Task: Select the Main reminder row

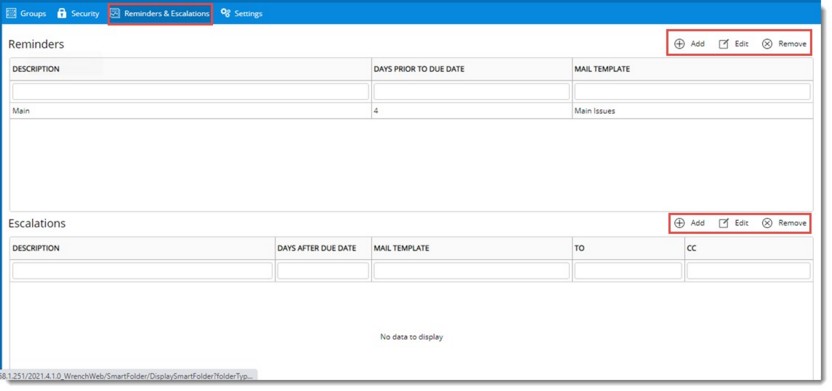Action: coord(411,111)
